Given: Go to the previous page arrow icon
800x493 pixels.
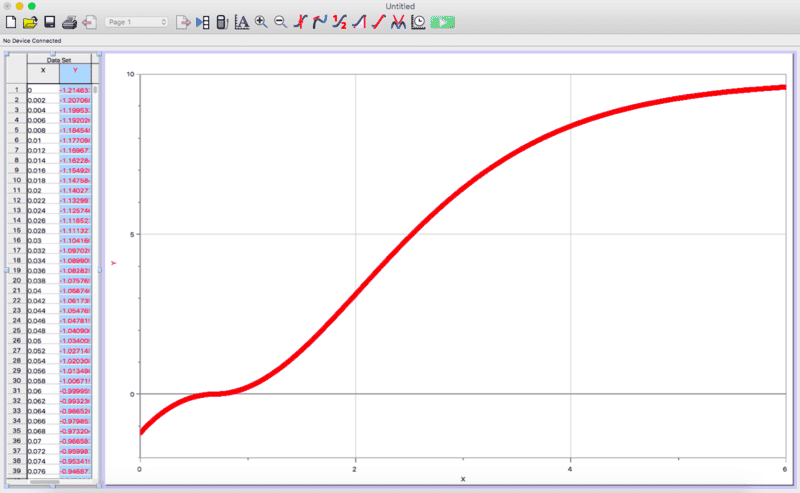Looking at the screenshot, I should pyautogui.click(x=89, y=21).
